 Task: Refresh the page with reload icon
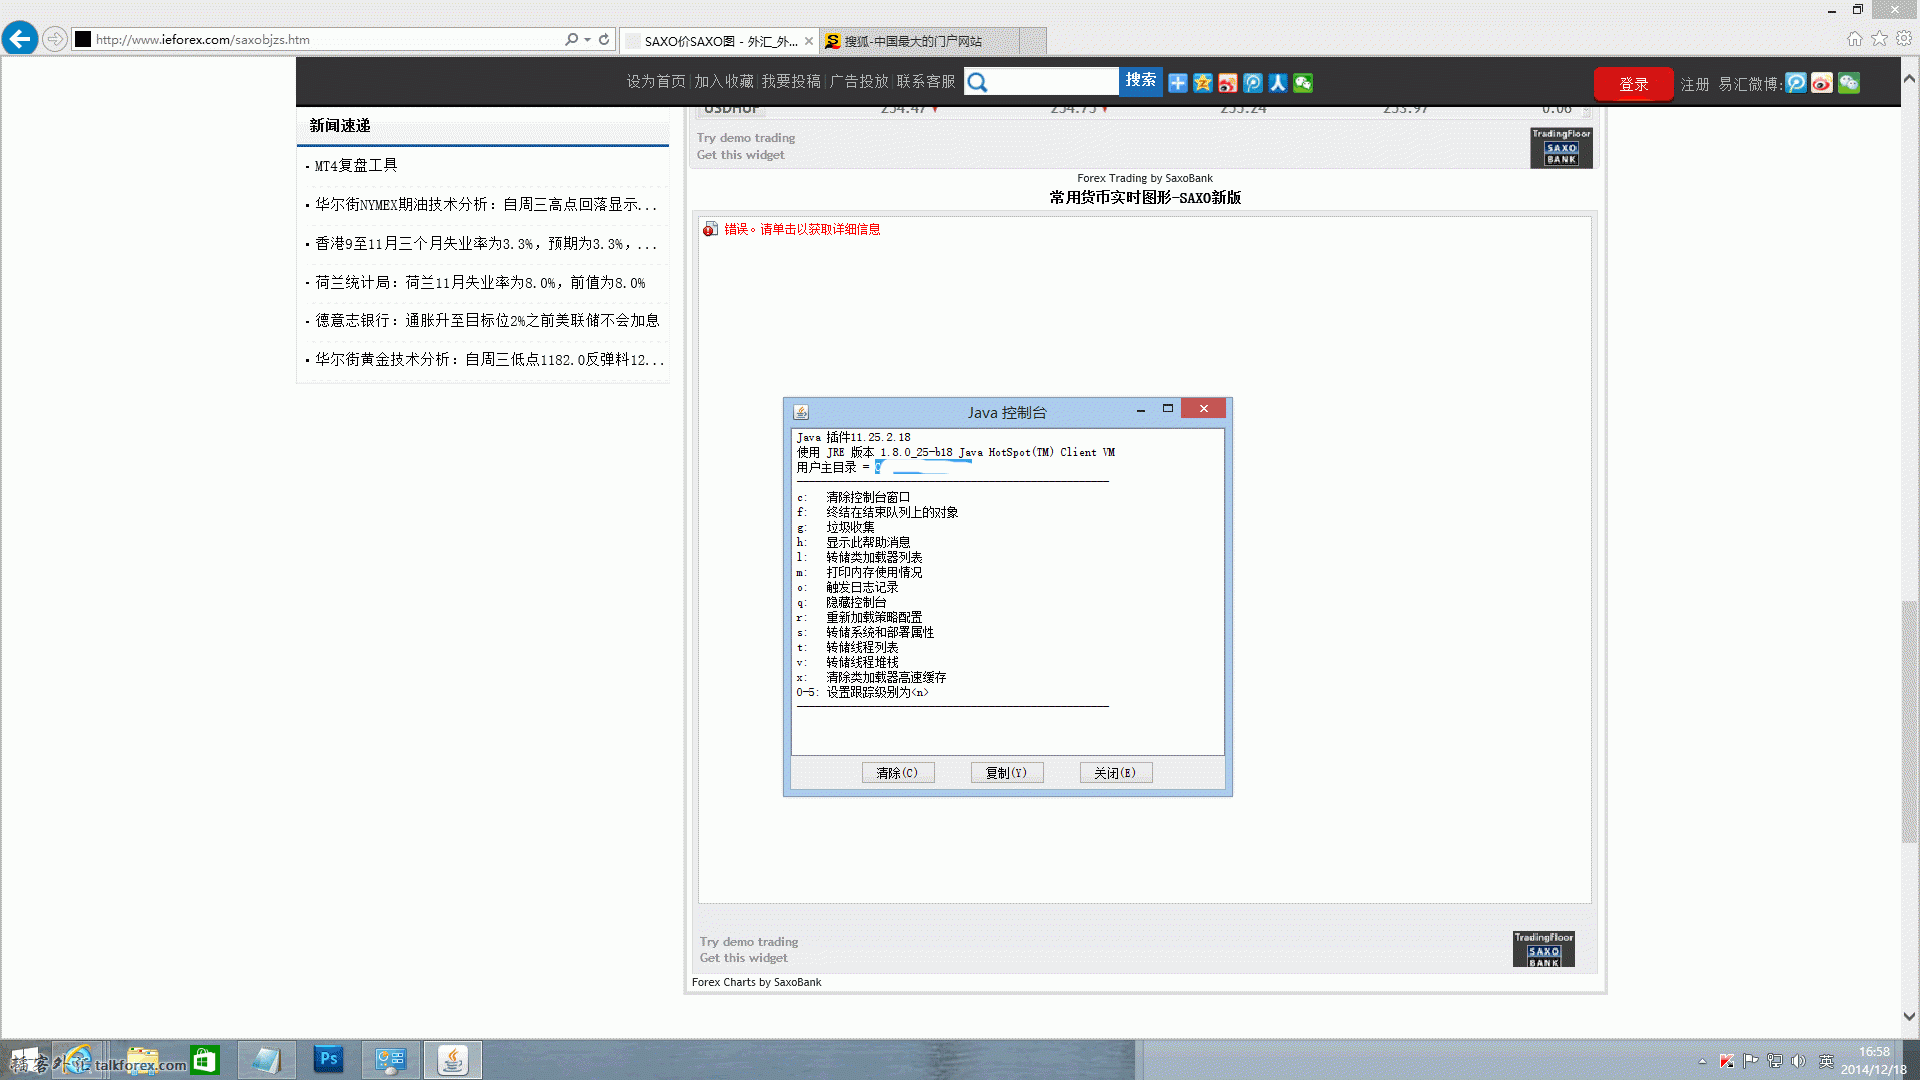coord(604,40)
